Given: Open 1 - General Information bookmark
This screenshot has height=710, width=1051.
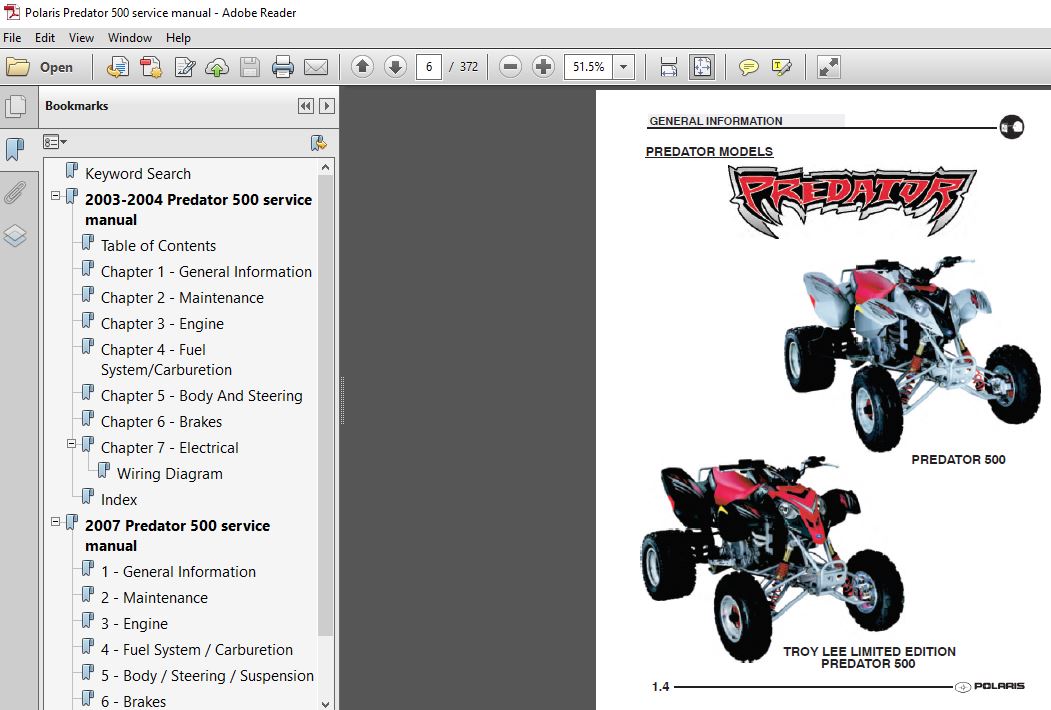Looking at the screenshot, I should click(x=178, y=571).
